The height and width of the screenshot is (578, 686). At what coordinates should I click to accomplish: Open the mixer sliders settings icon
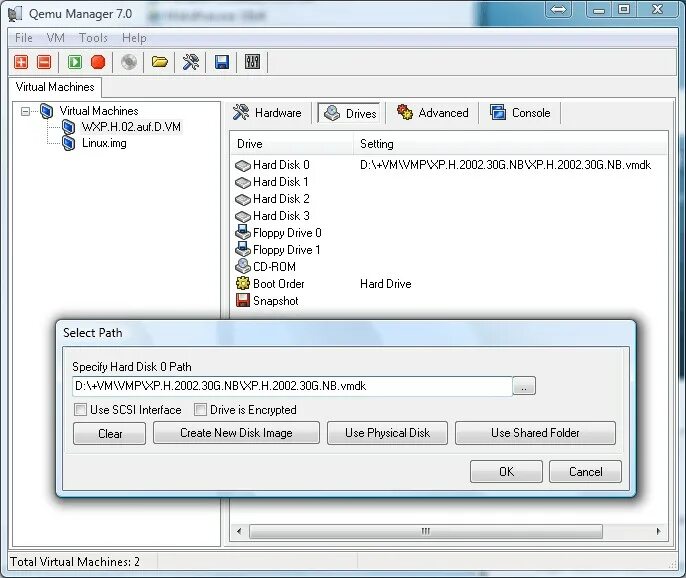click(x=252, y=62)
